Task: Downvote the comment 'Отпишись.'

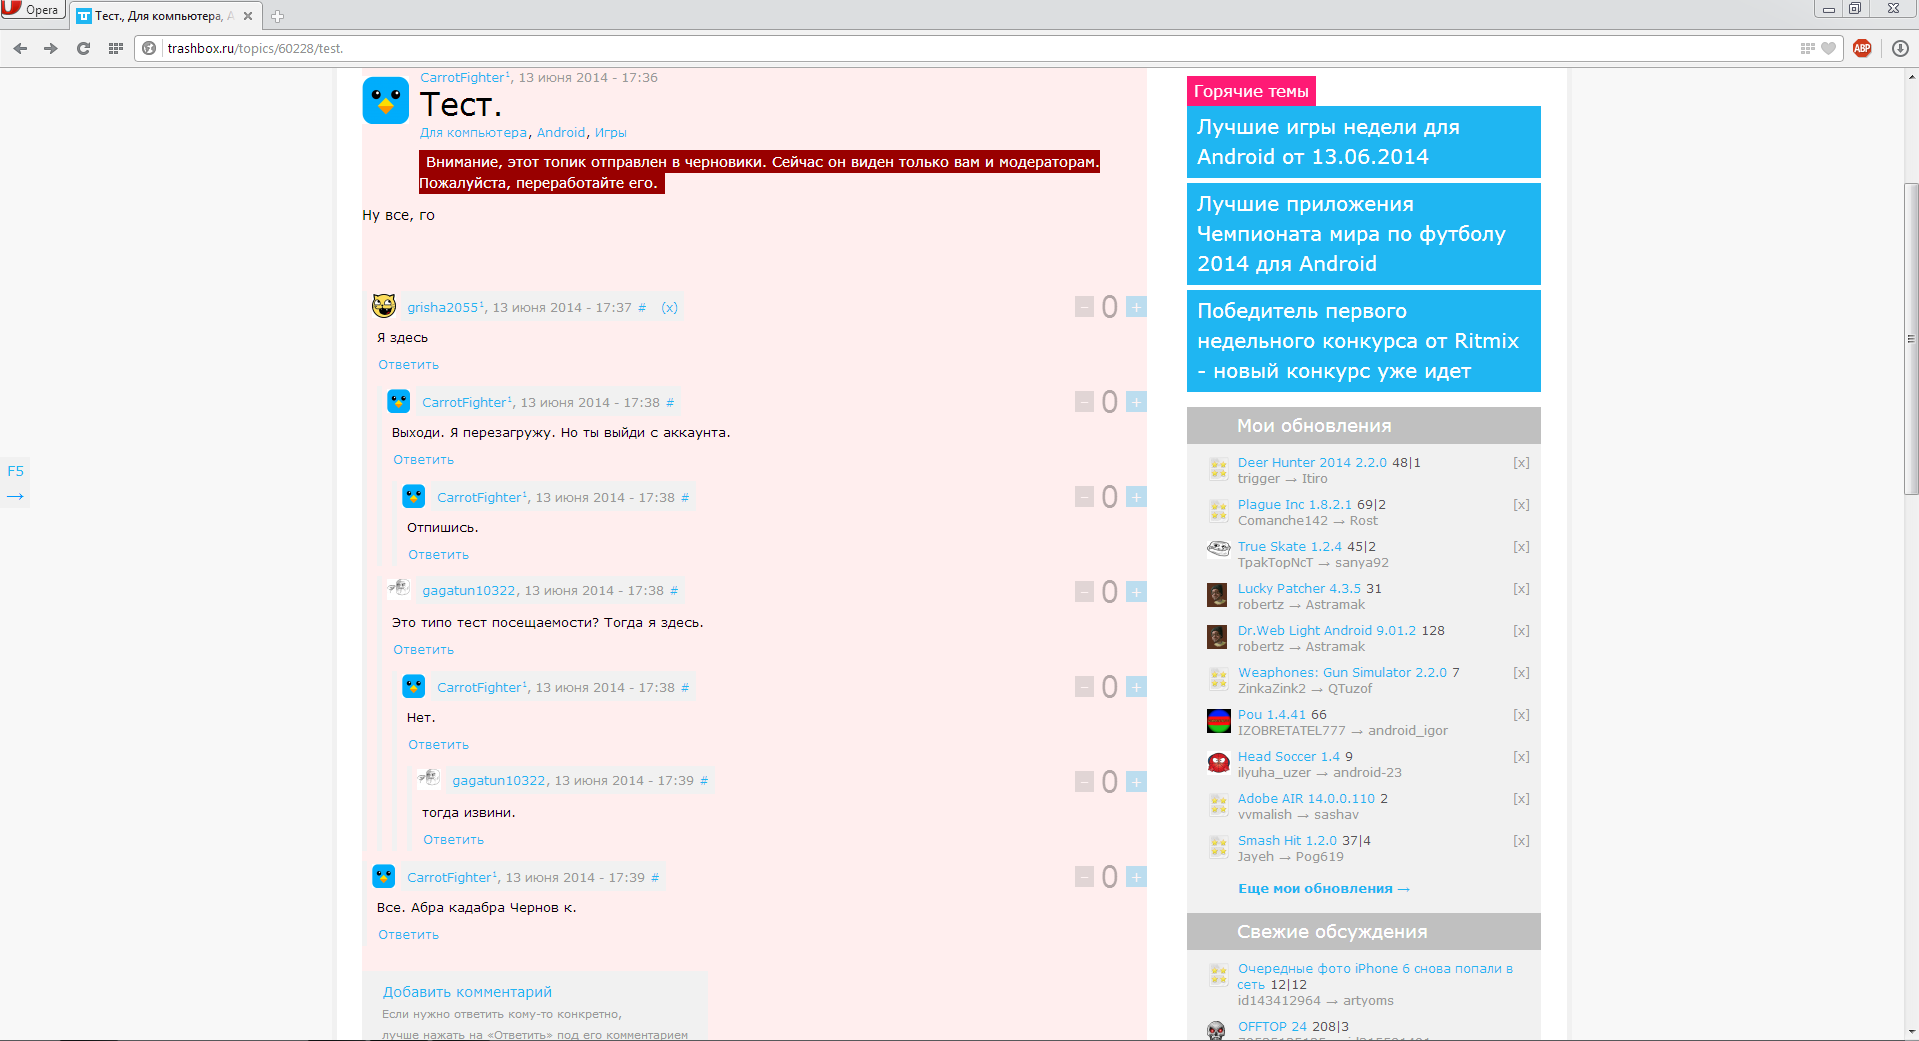Action: pos(1084,497)
